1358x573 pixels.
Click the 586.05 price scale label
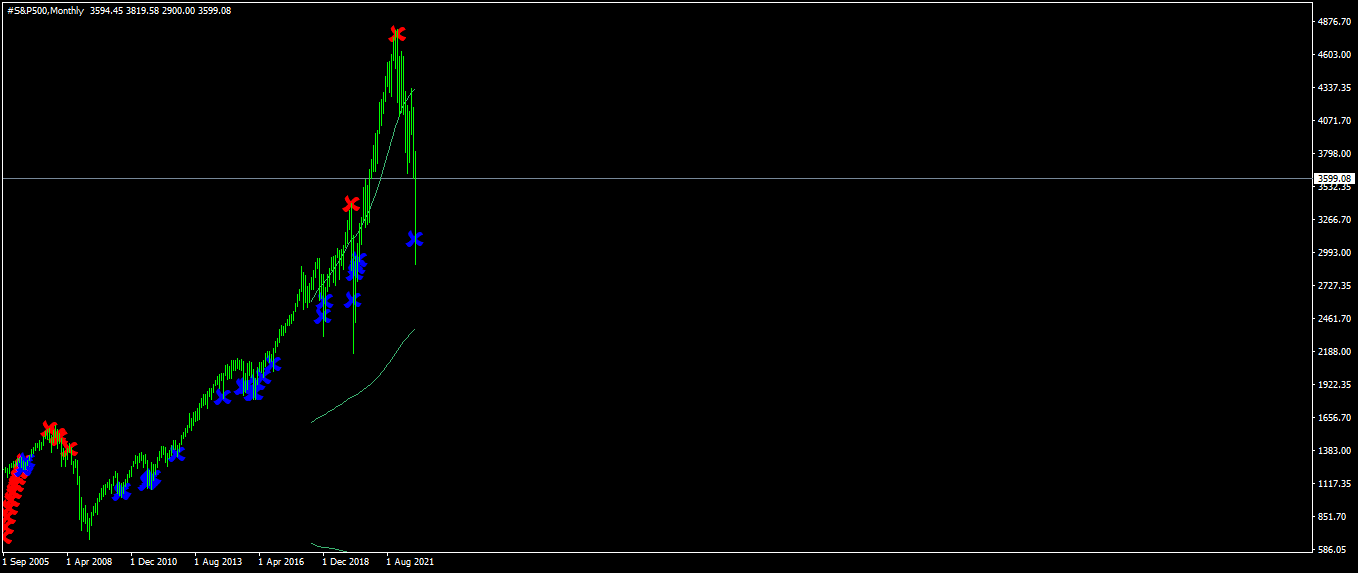1334,550
